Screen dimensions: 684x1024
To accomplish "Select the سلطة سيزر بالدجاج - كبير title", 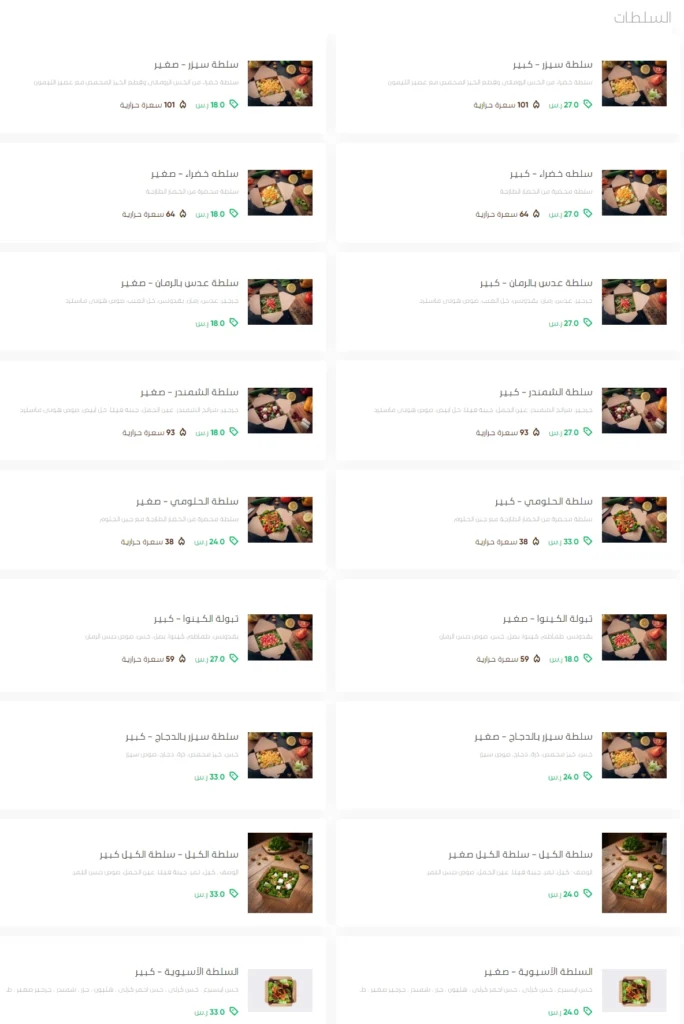I will 182,737.
